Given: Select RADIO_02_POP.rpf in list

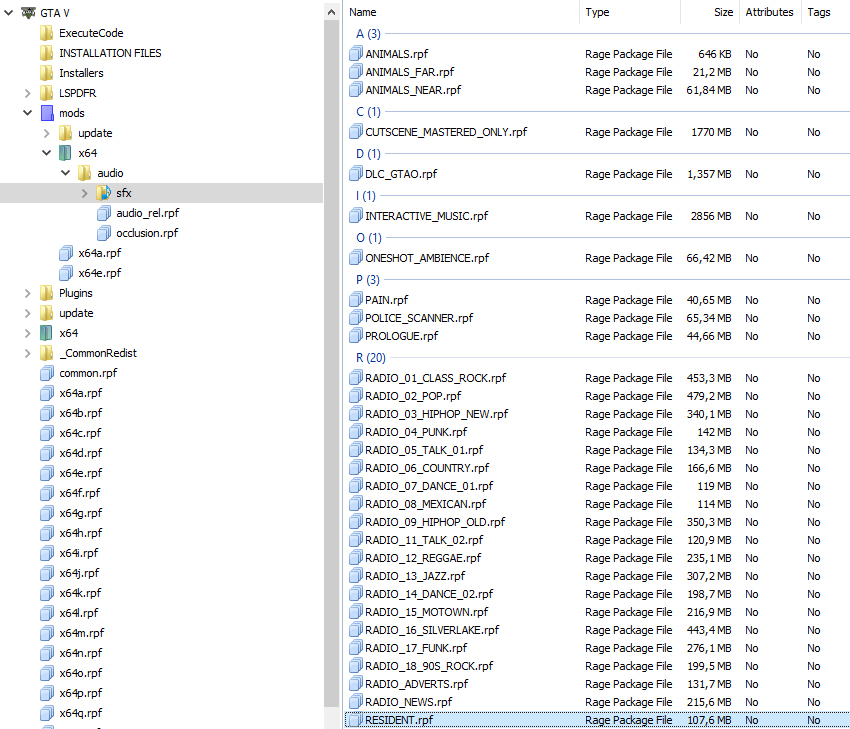Looking at the screenshot, I should click(413, 396).
